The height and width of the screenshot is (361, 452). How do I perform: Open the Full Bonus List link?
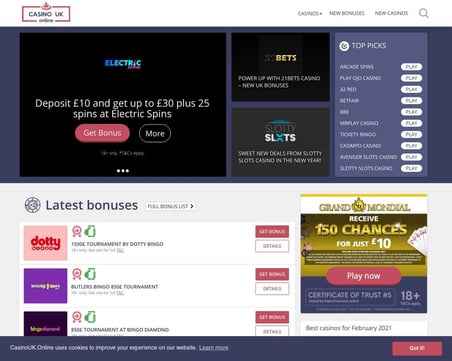pyautogui.click(x=170, y=206)
